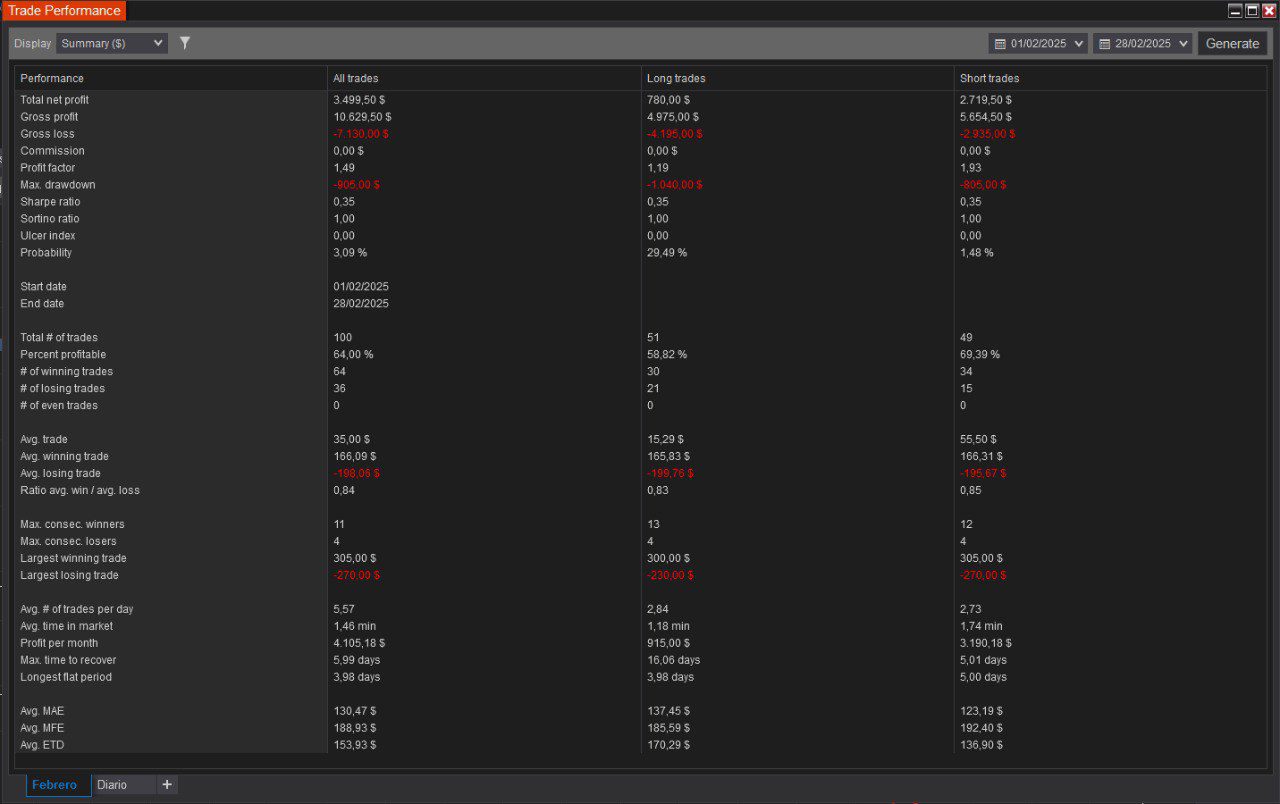Select the 10.629,50 $ gross profit value
The height and width of the screenshot is (804, 1280).
point(362,117)
